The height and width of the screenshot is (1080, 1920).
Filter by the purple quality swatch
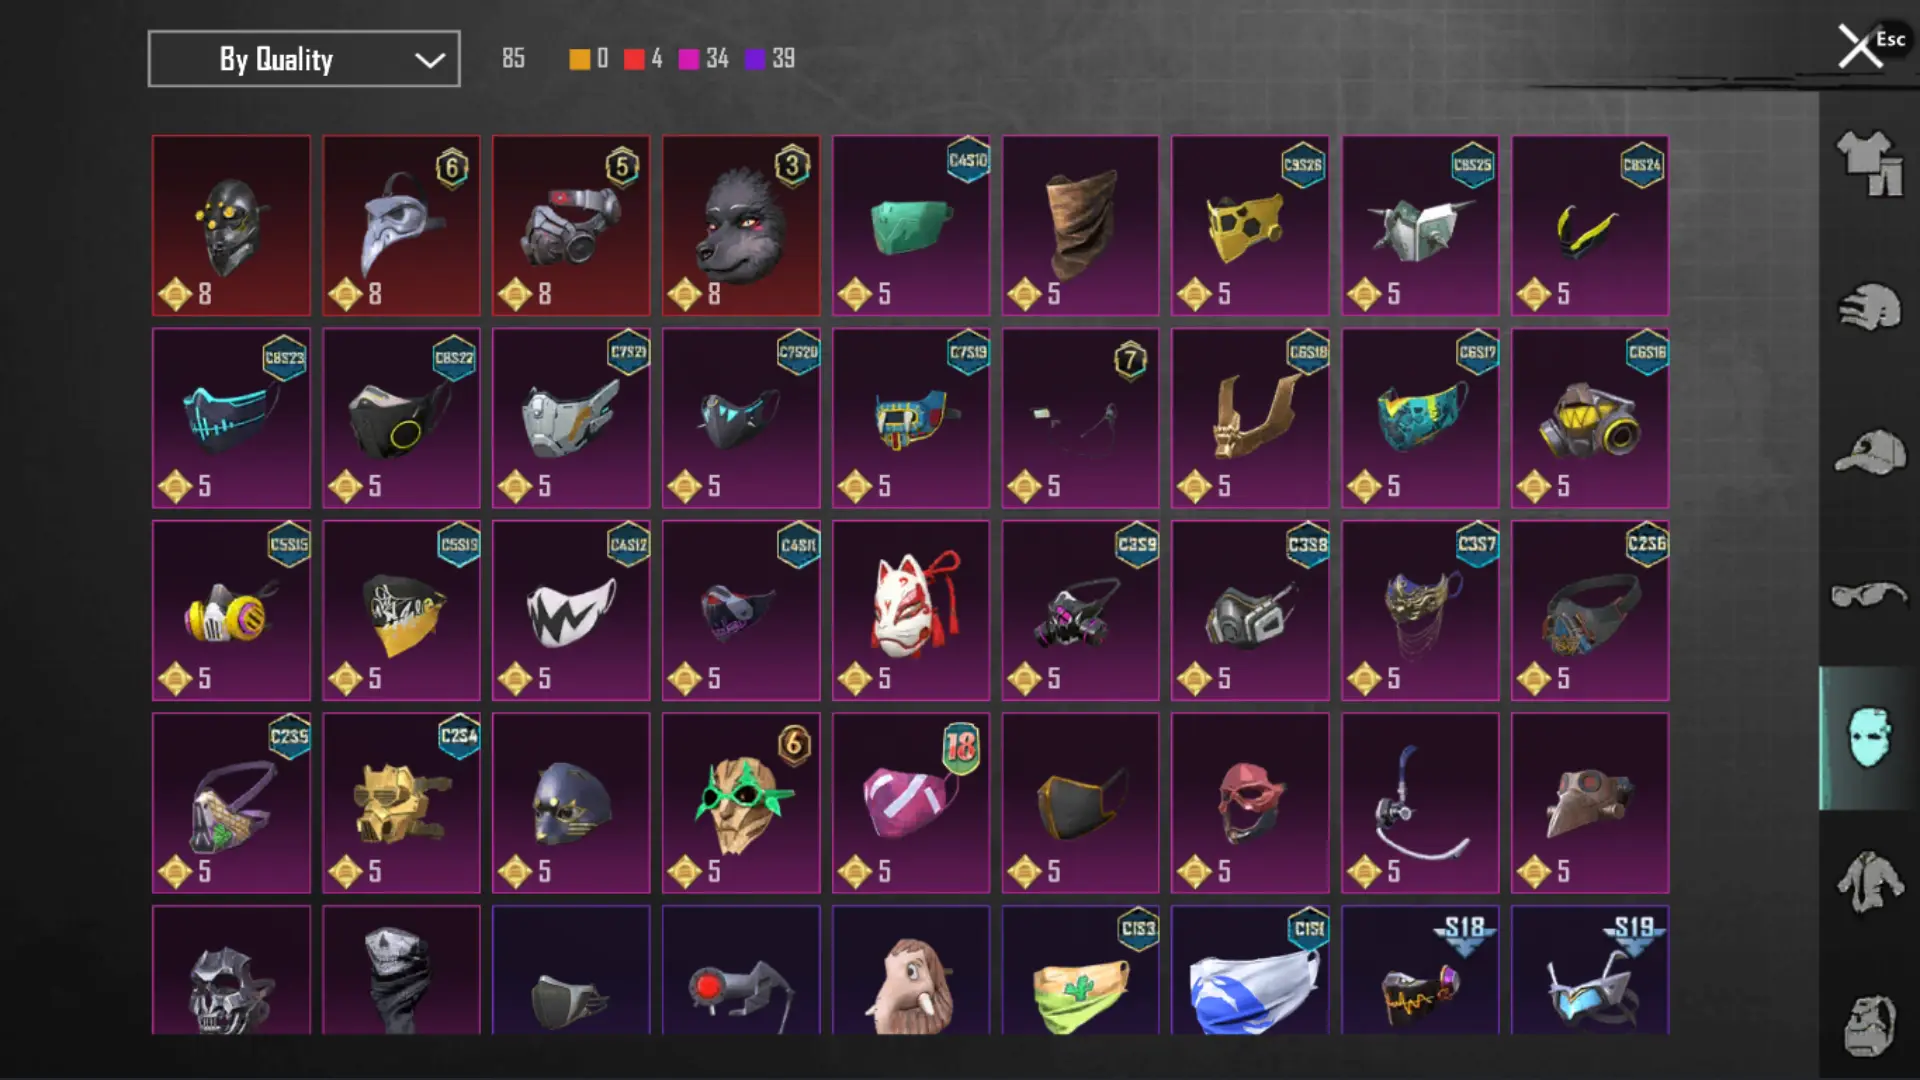tap(755, 59)
